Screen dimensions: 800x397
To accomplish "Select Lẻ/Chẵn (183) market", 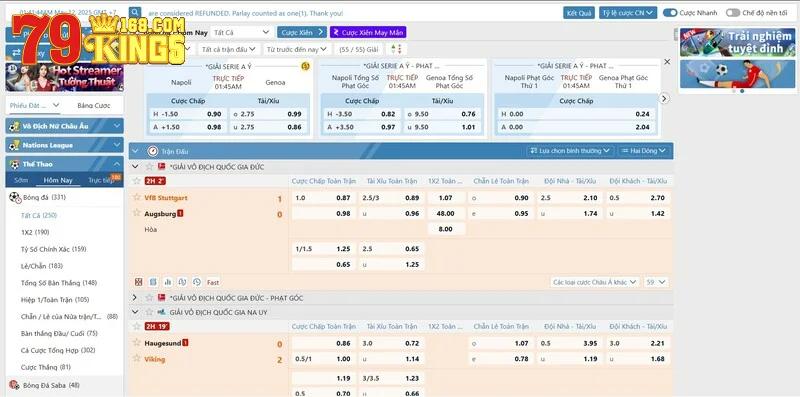I will pyautogui.click(x=42, y=266).
